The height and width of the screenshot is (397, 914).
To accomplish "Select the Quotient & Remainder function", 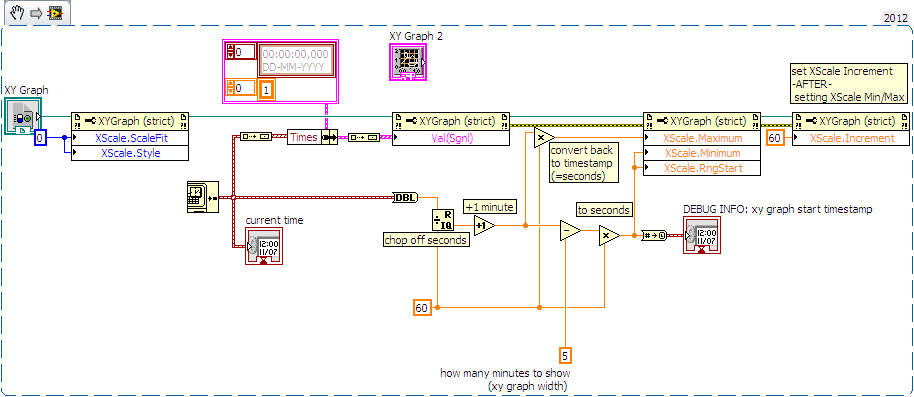I will tap(443, 221).
